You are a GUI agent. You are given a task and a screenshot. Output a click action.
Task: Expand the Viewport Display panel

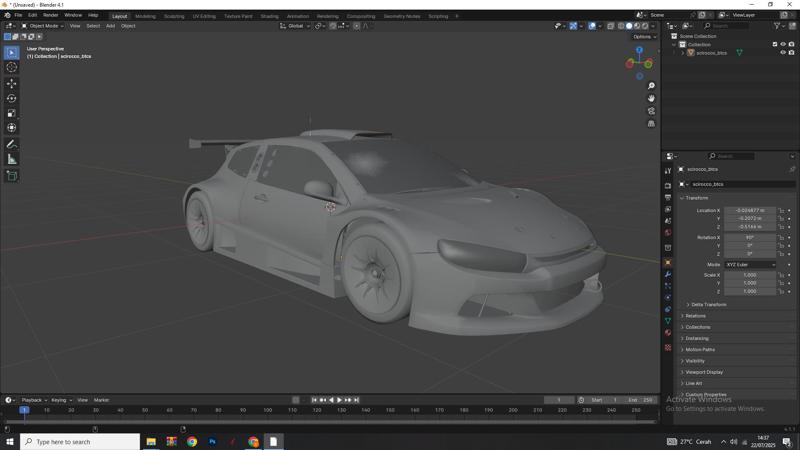(x=704, y=372)
